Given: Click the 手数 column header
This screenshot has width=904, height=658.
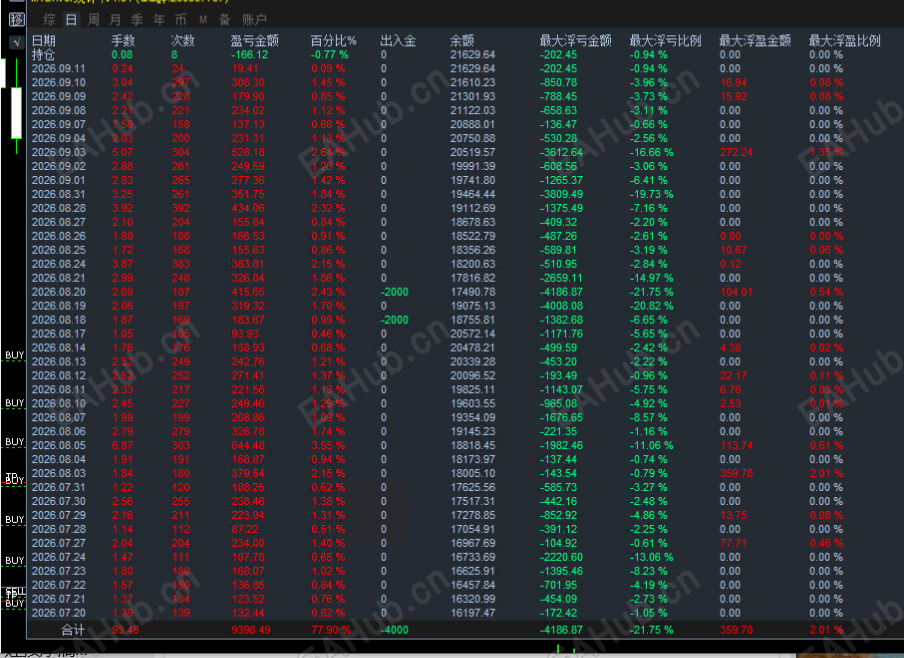Looking at the screenshot, I should [123, 40].
